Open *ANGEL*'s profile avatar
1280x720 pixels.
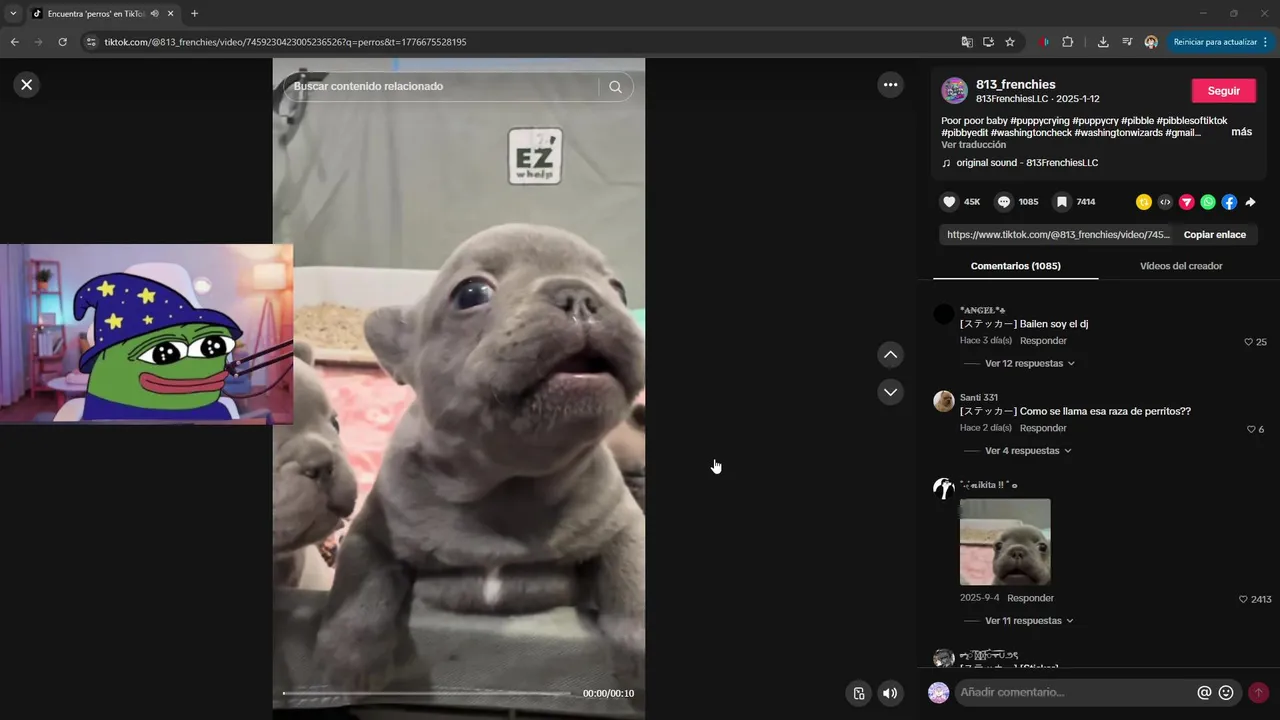[x=944, y=314]
